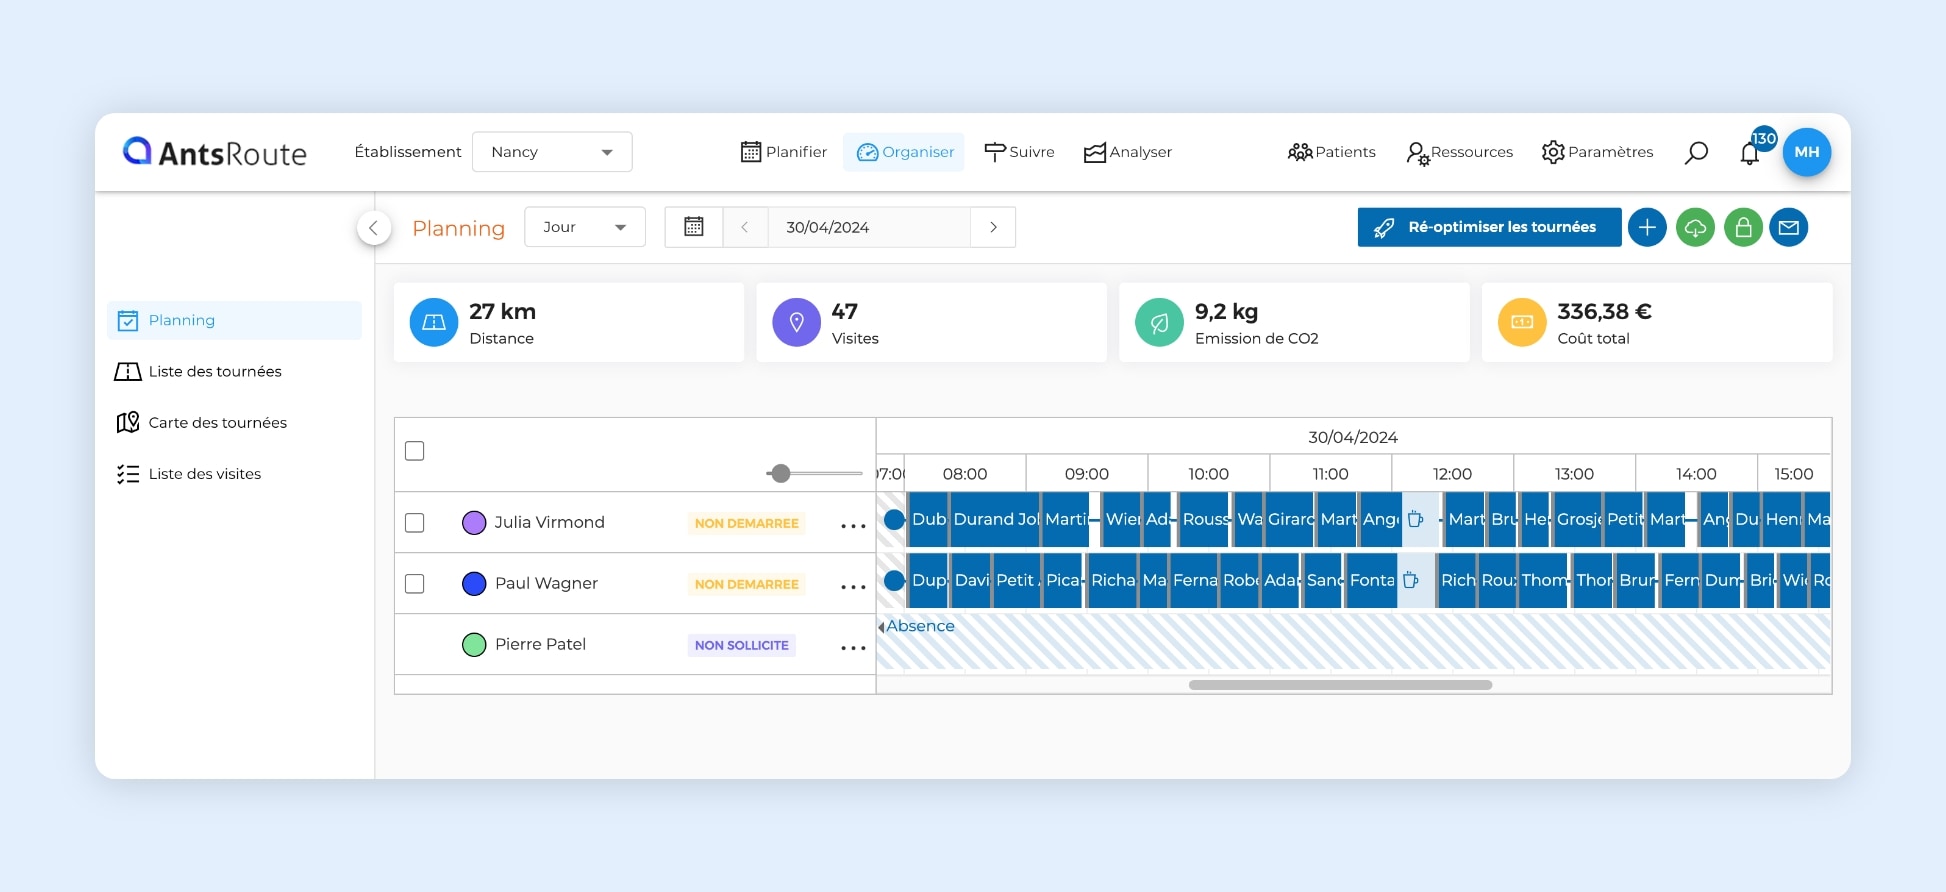Switch to the Planifier tab
Image resolution: width=1946 pixels, height=892 pixels.
coord(784,152)
